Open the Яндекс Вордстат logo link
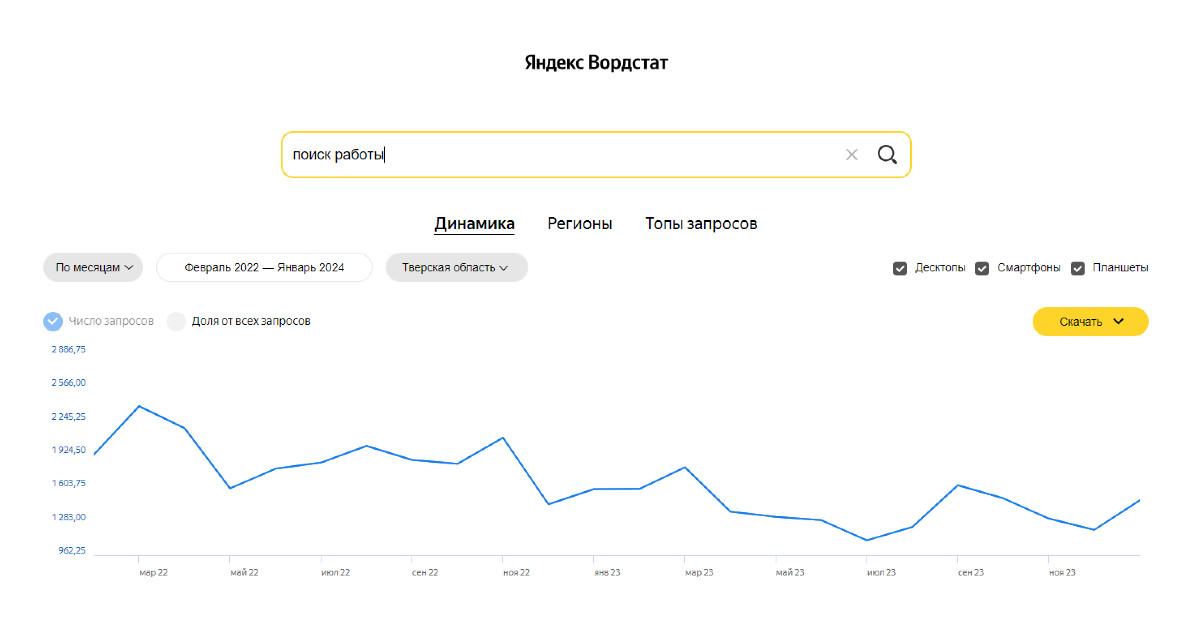The width and height of the screenshot is (1200, 630). click(596, 63)
